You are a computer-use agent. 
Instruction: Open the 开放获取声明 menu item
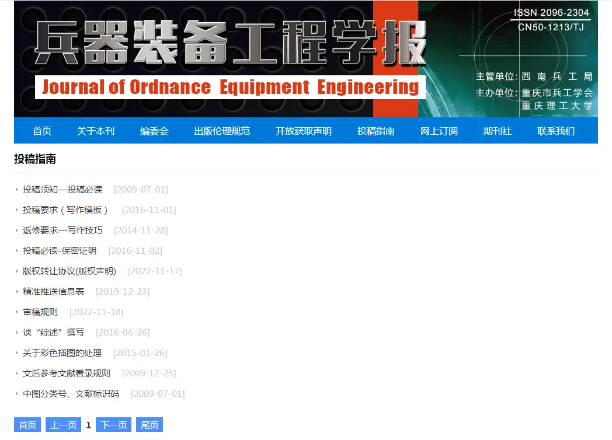pos(303,131)
